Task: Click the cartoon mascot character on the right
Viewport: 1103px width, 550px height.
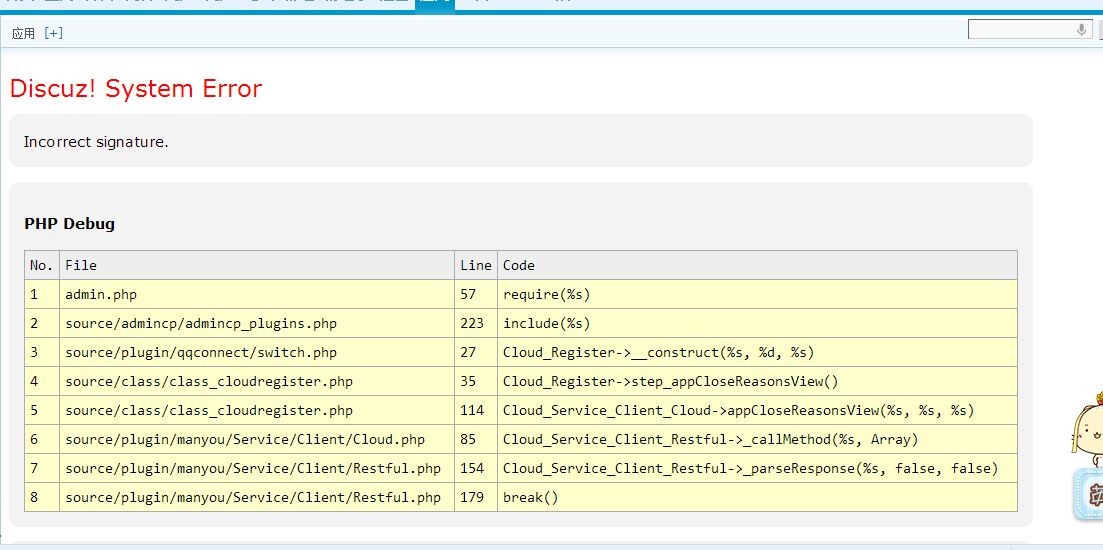Action: pyautogui.click(x=1086, y=432)
